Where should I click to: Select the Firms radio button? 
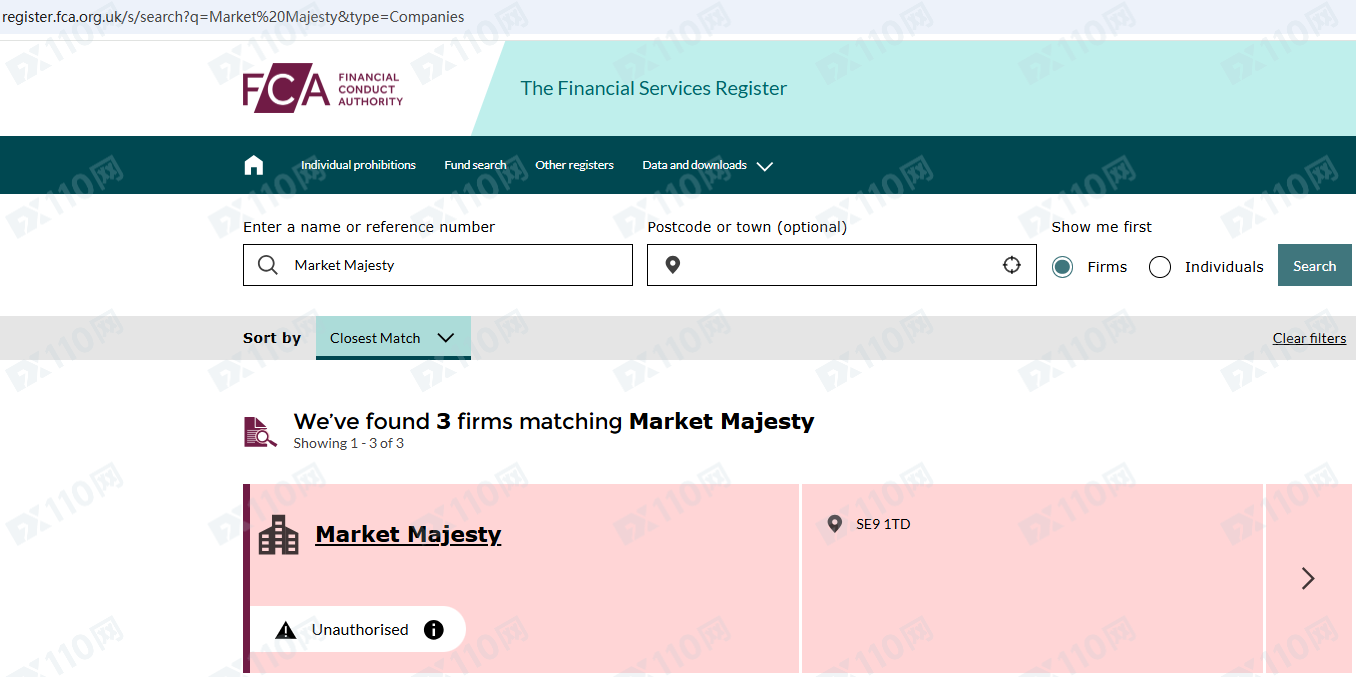tap(1062, 267)
